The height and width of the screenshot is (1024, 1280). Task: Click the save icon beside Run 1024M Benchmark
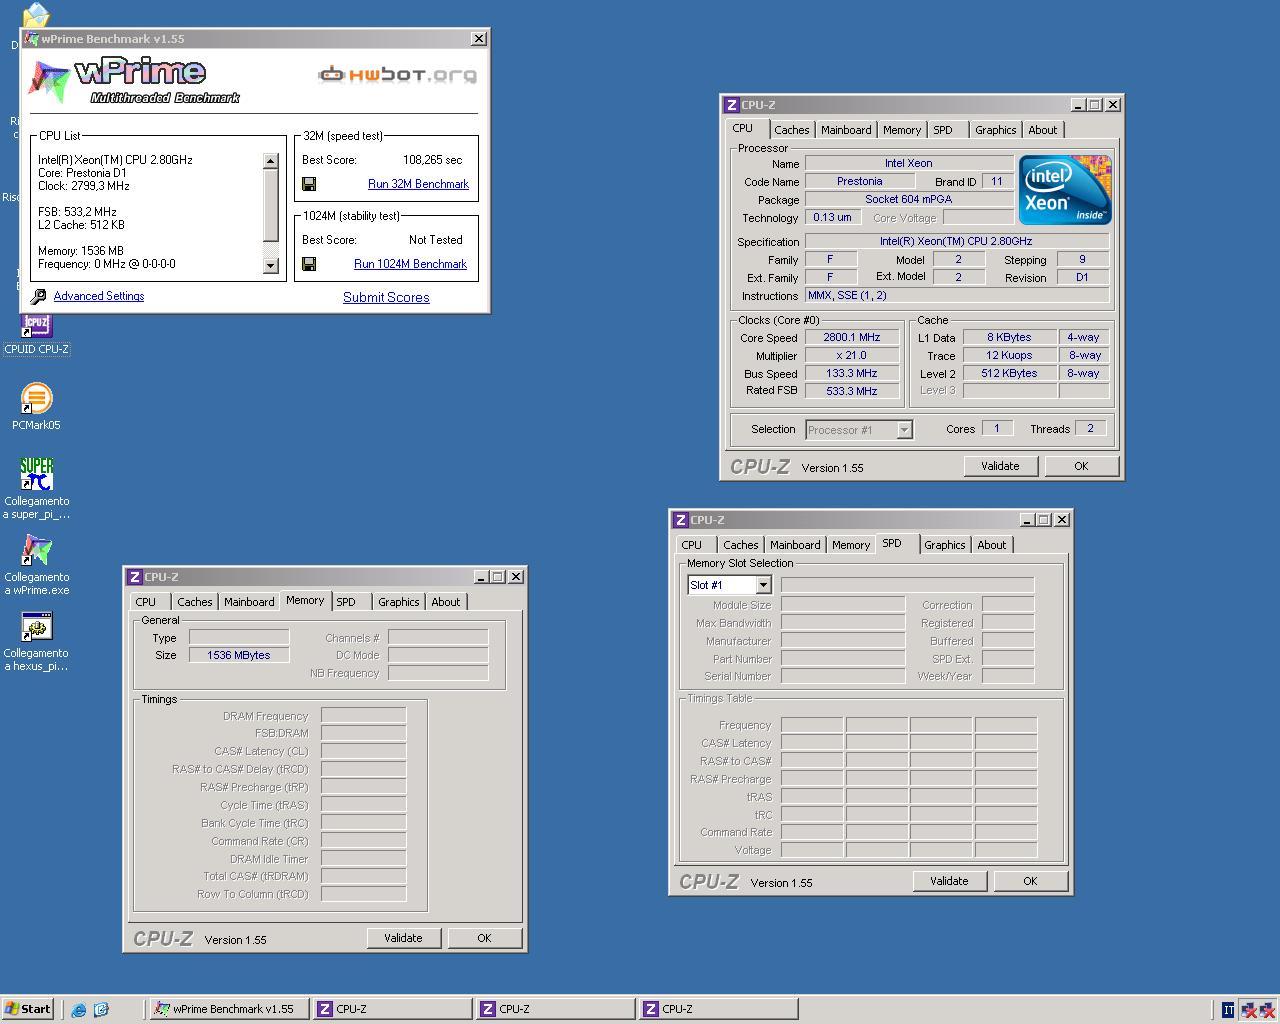point(309,264)
